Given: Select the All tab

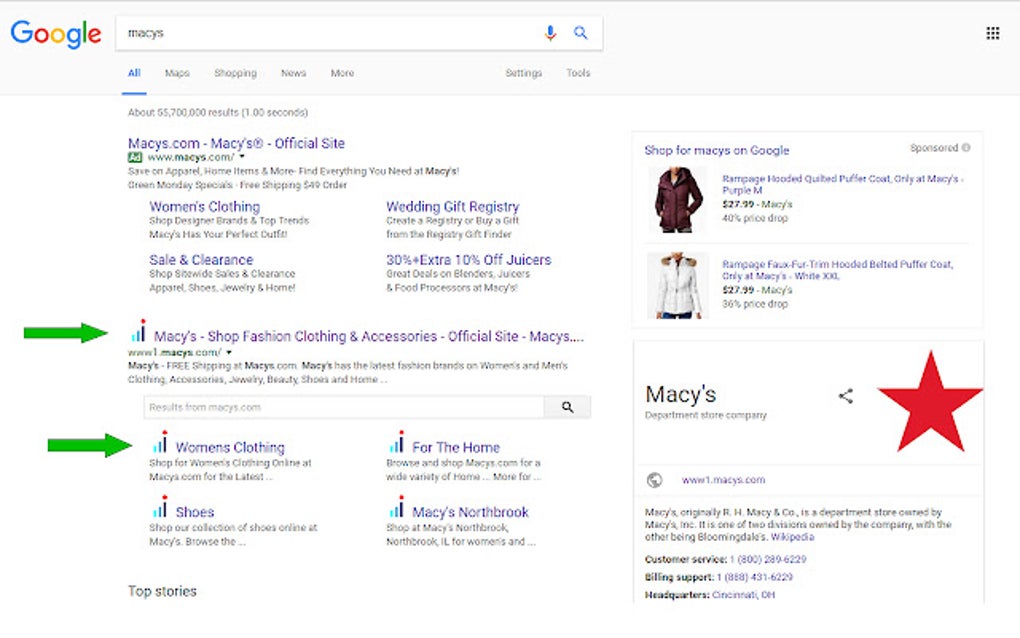Looking at the screenshot, I should [134, 73].
